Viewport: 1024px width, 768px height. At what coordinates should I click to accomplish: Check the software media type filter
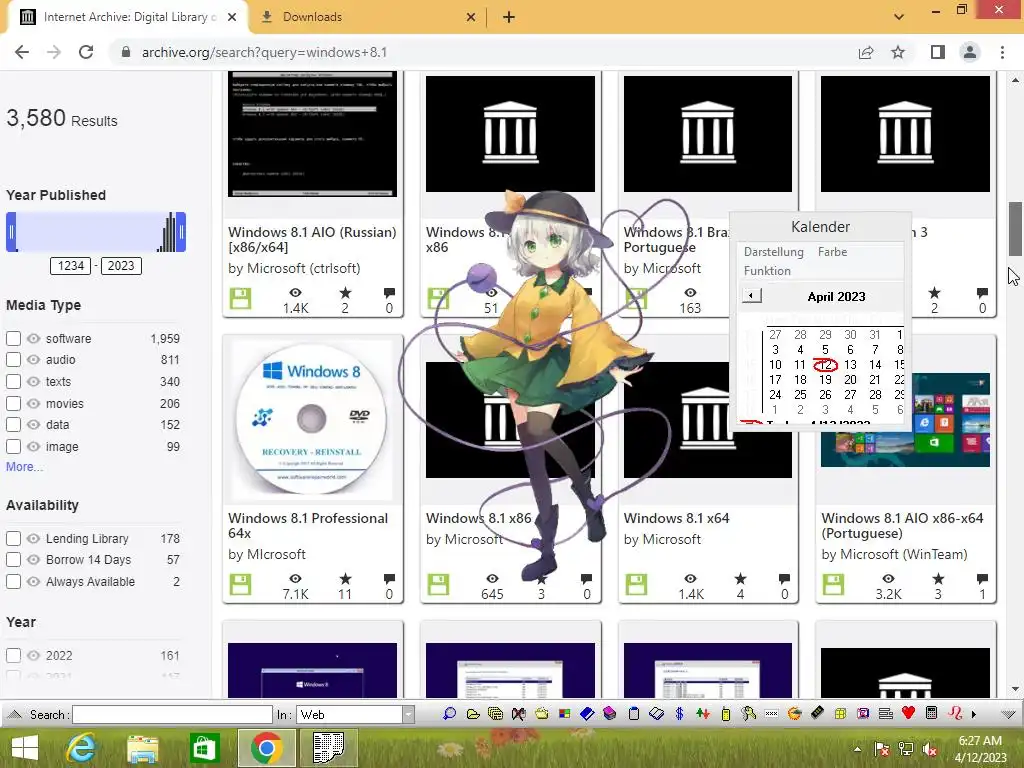[13, 338]
